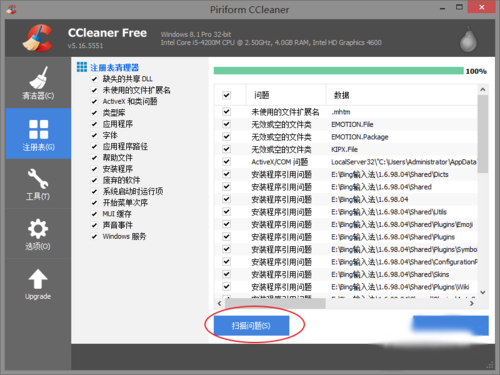
Task: Click the CCleaner title bar icon
Action: click(x=11, y=9)
